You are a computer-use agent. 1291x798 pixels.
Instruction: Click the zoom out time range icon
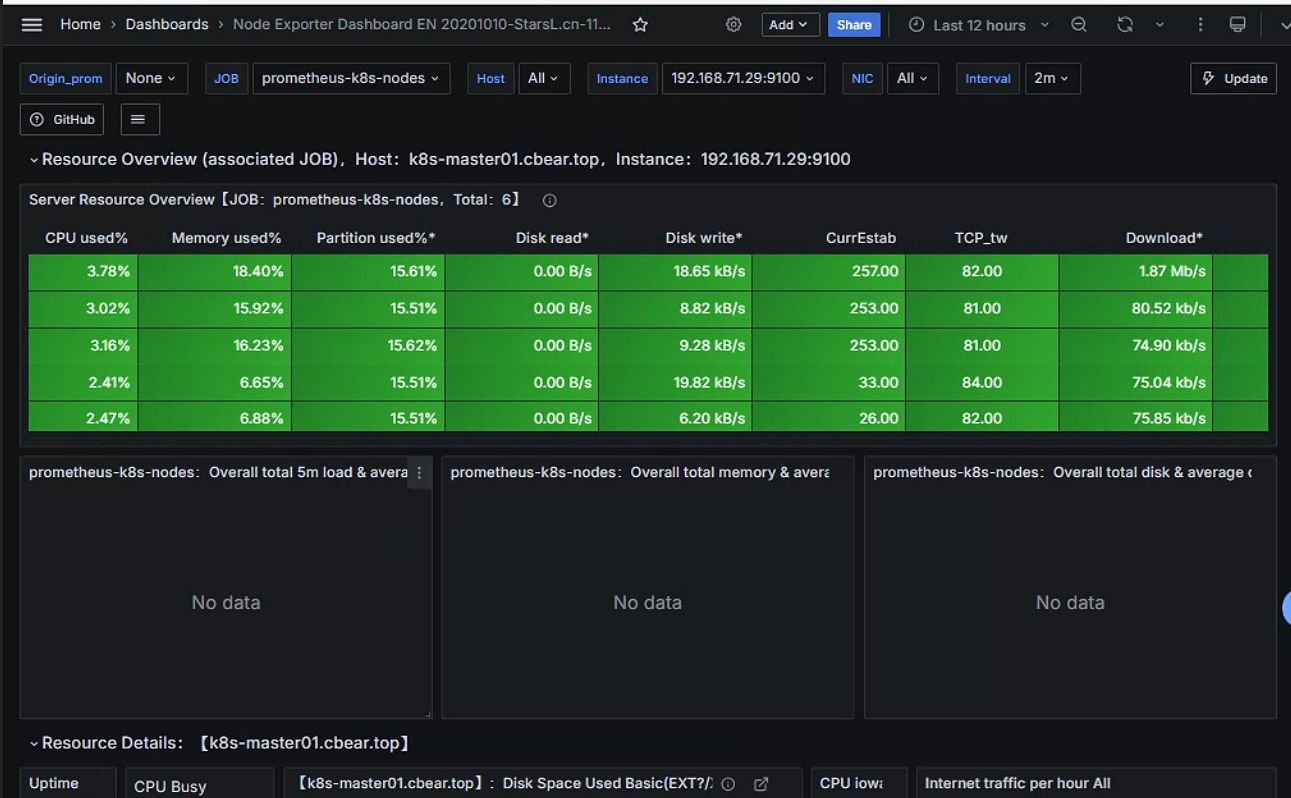coord(1079,25)
